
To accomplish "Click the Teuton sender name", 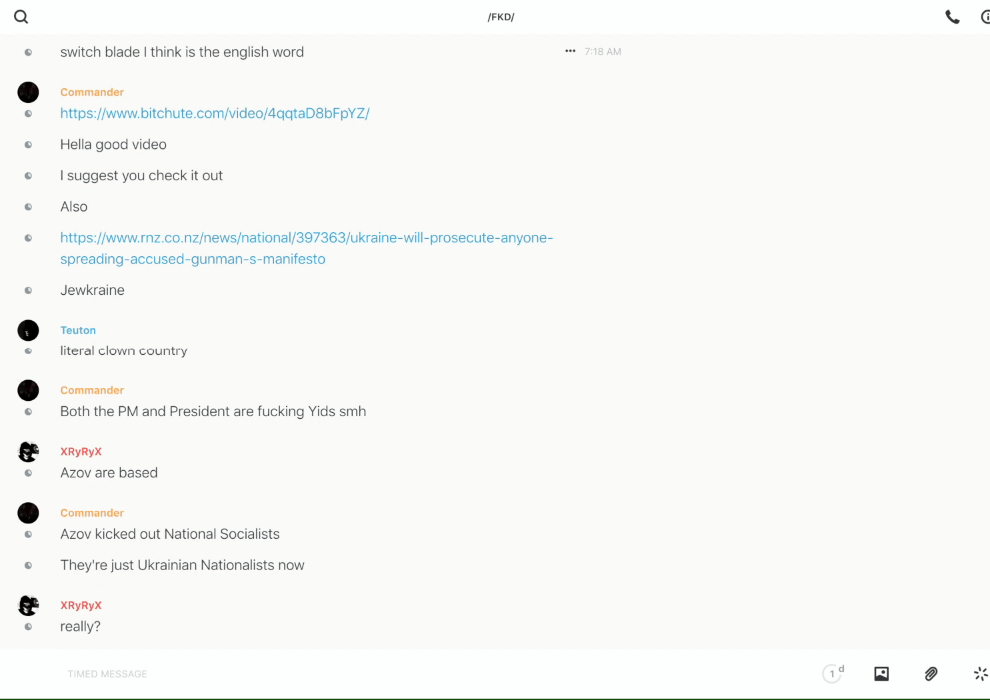I will point(78,330).
